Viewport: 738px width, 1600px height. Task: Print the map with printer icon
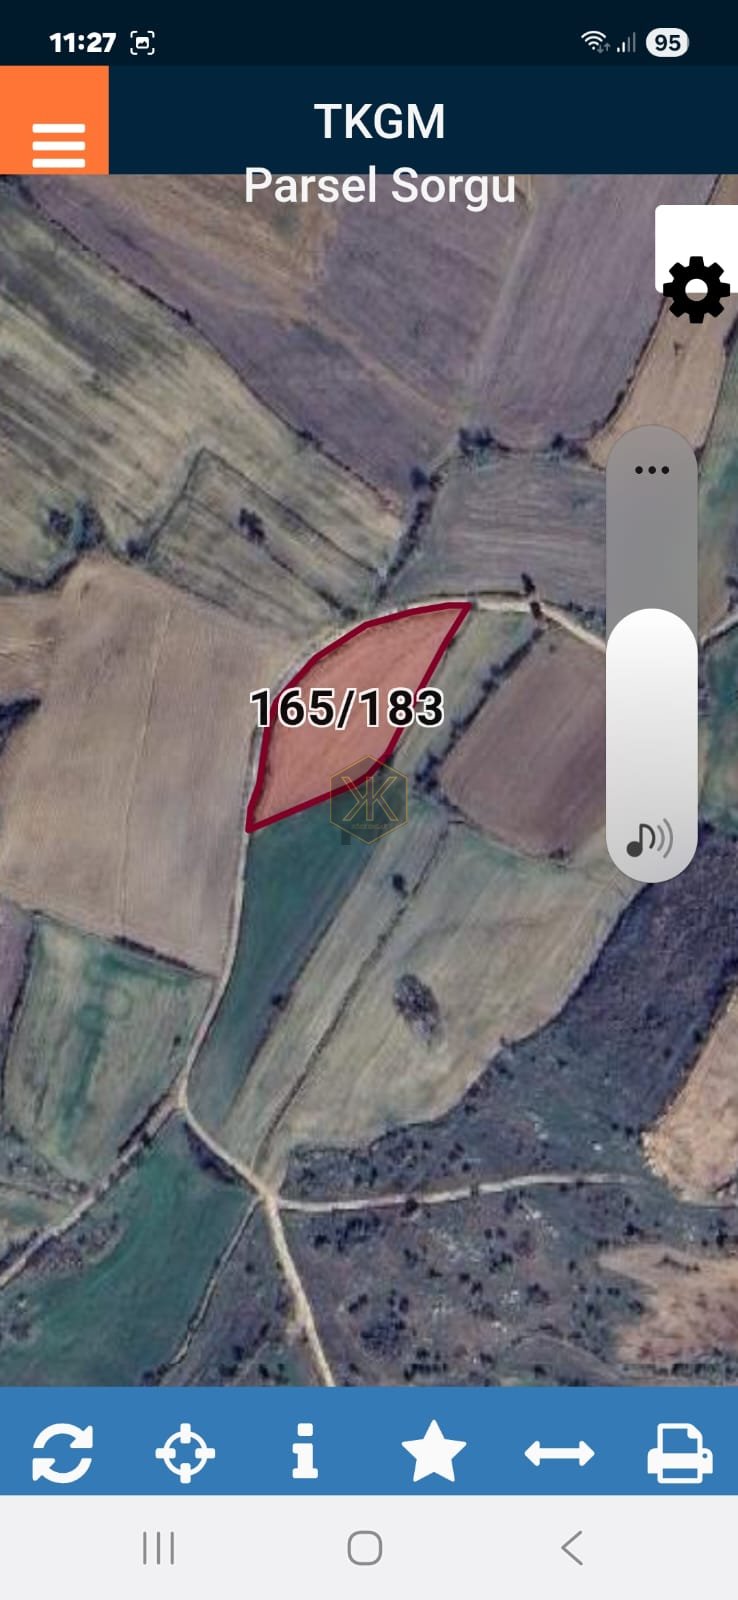(680, 1453)
